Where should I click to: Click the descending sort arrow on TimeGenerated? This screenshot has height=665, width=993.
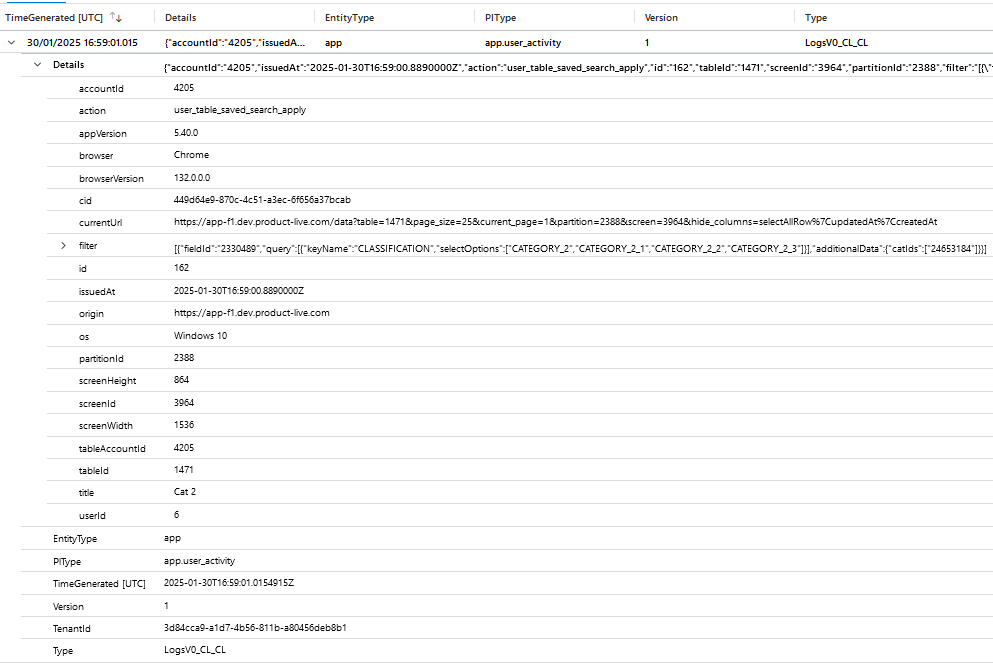[119, 17]
